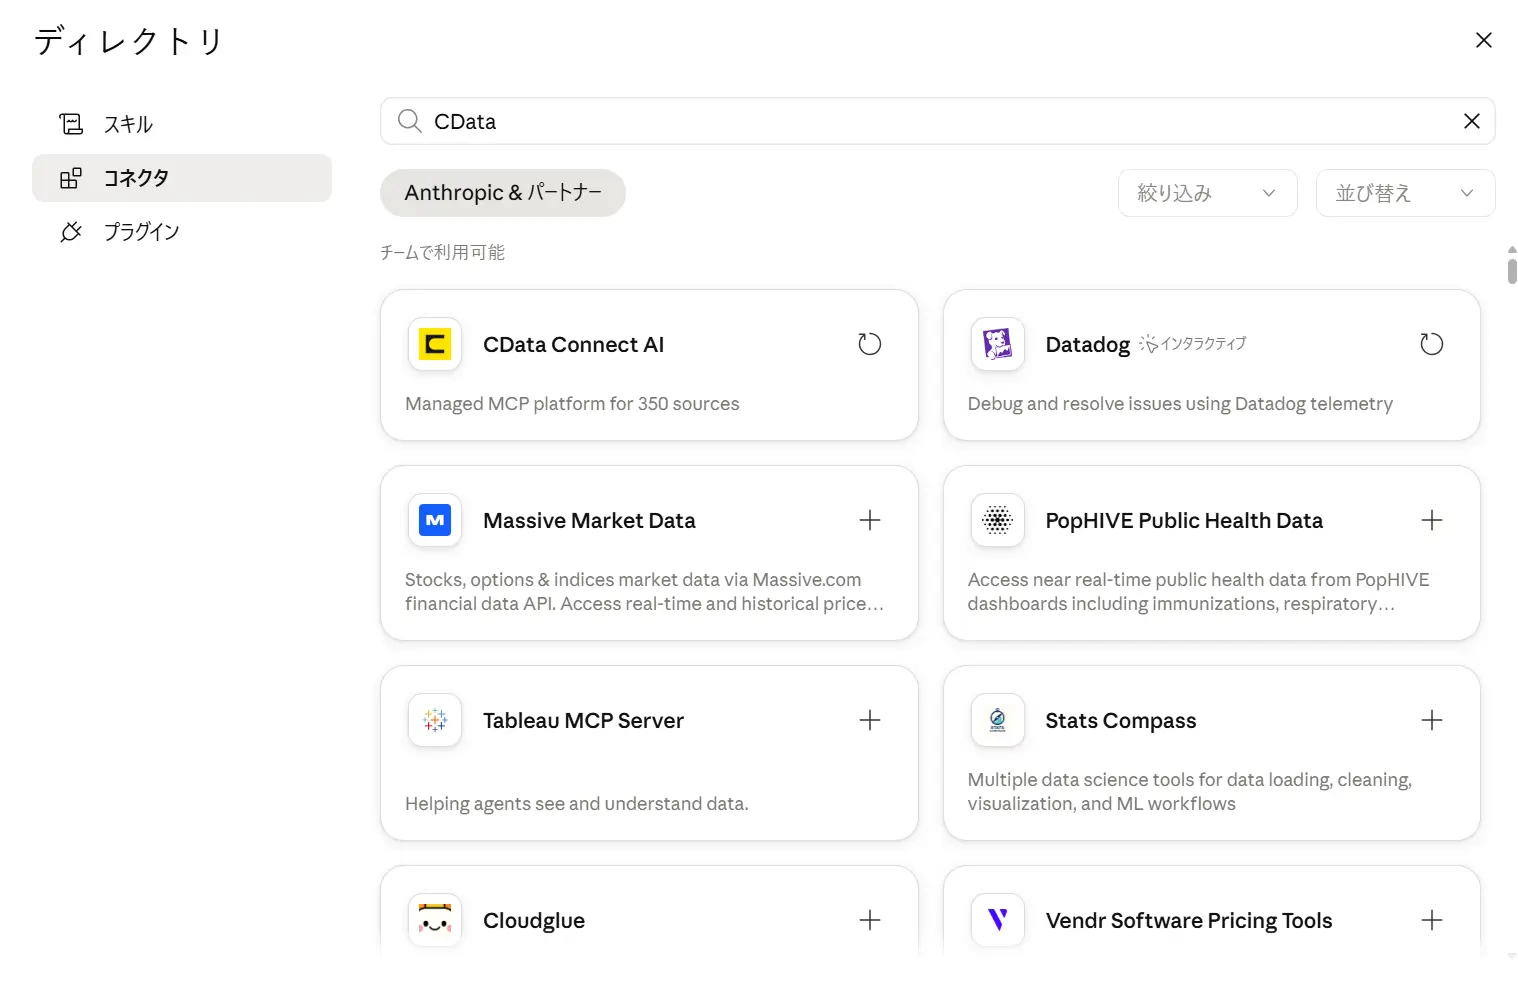Click the results list scrollbar thumb
Image resolution: width=1518 pixels, height=991 pixels.
click(x=1512, y=271)
